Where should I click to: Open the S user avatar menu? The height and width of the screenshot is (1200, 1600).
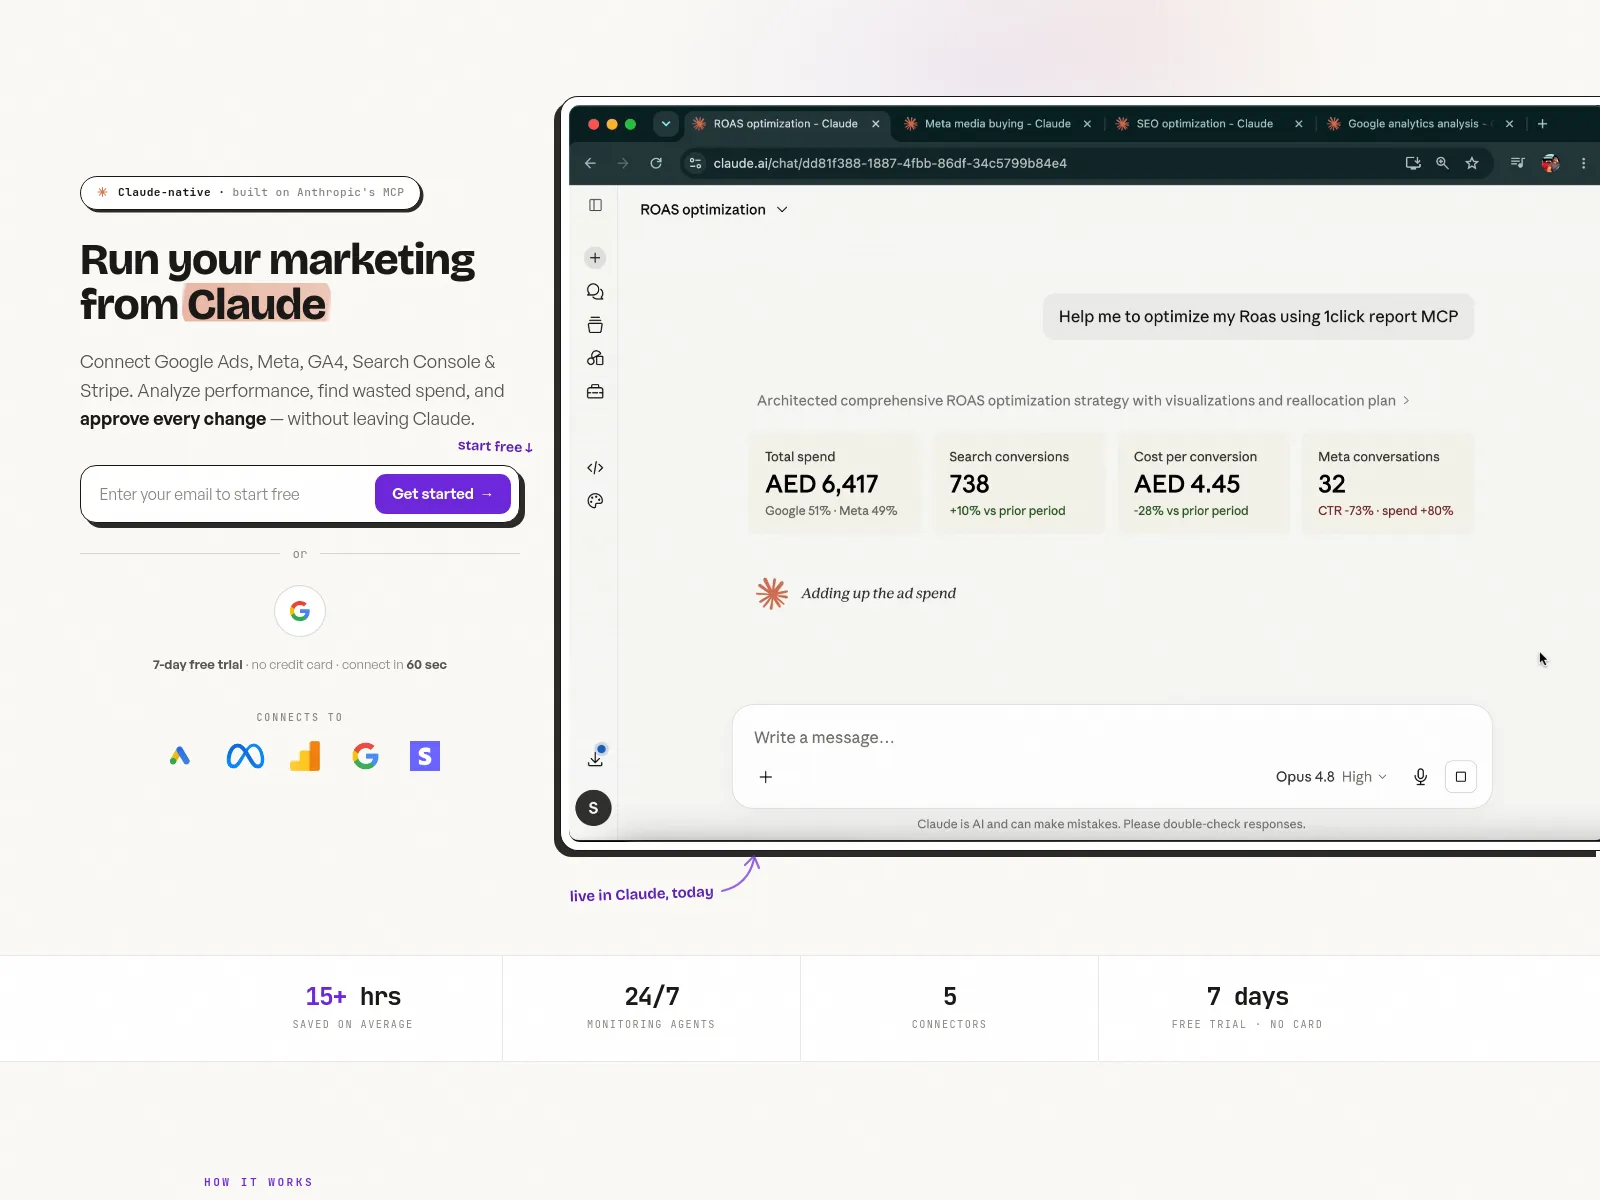click(593, 808)
